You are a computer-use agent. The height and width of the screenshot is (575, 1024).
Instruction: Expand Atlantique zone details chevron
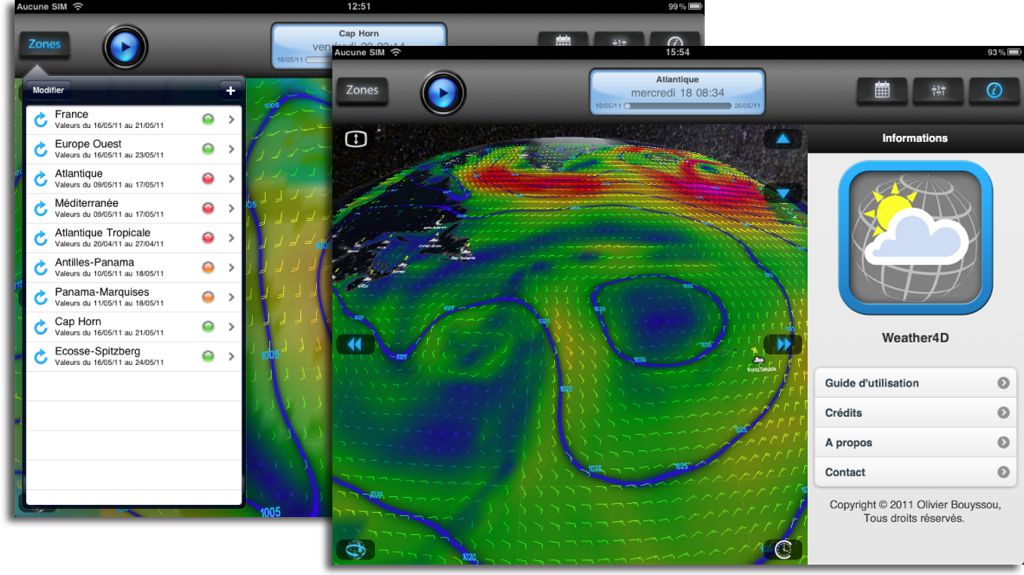[x=231, y=178]
